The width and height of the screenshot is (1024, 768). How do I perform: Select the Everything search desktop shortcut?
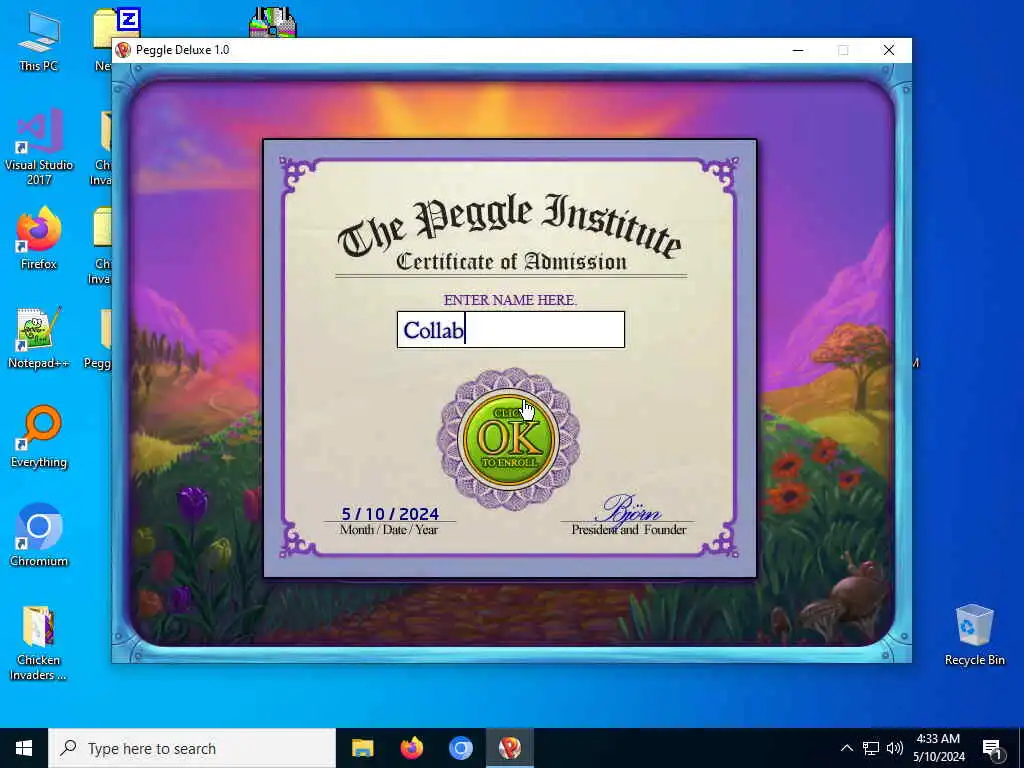(39, 437)
